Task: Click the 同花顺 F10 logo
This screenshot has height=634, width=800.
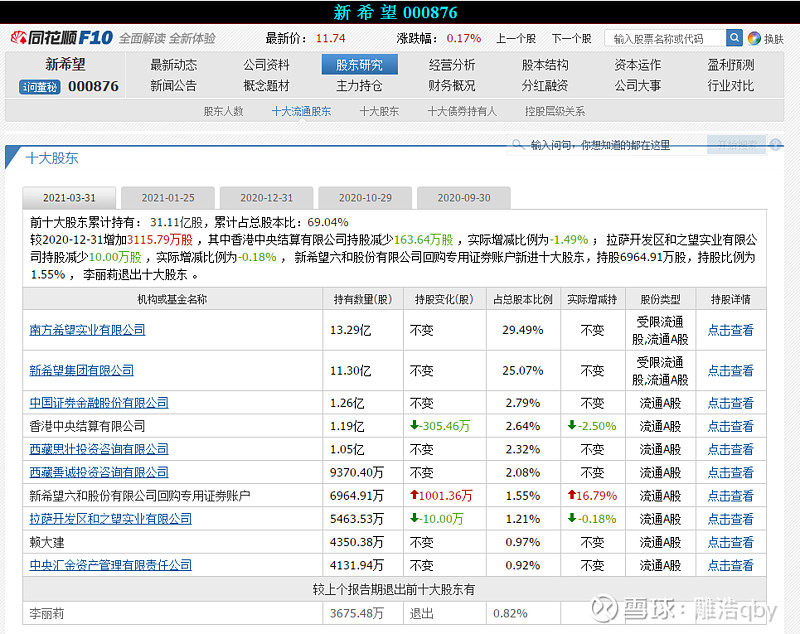Action: click(62, 38)
